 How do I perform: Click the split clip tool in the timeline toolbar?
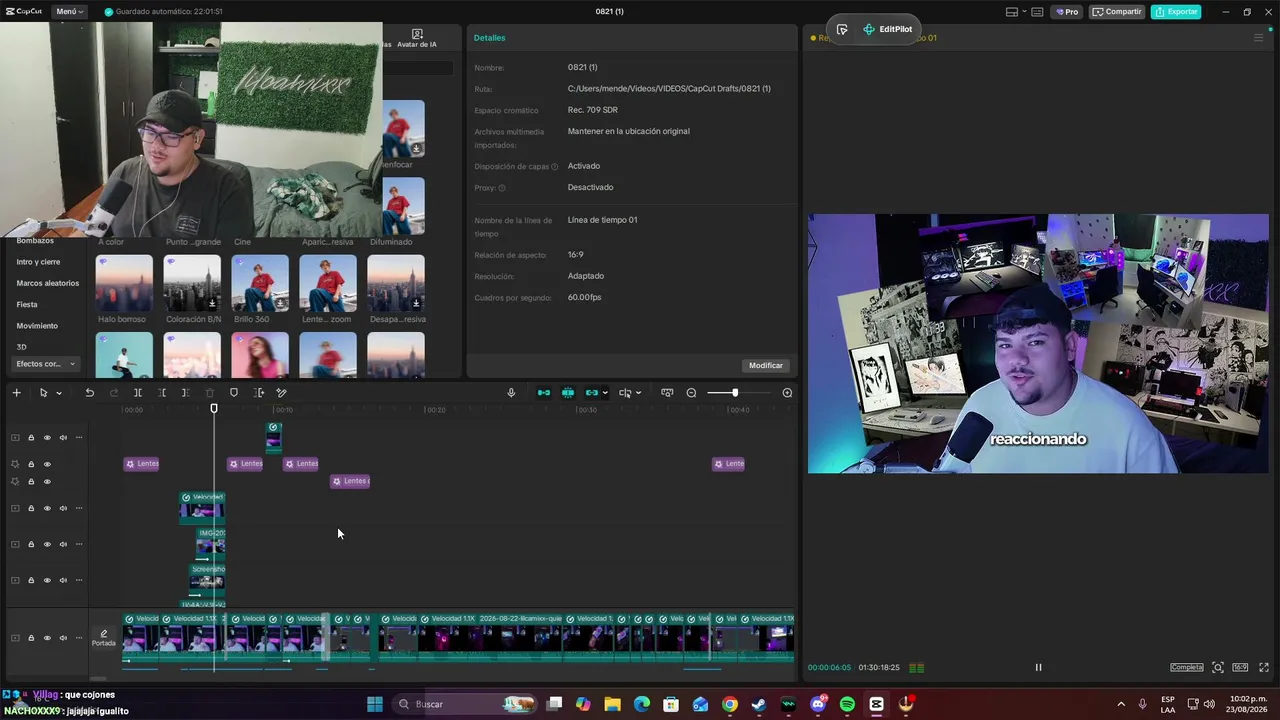(138, 393)
